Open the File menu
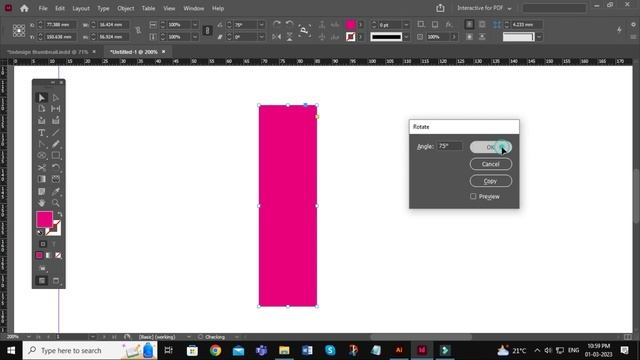 coord(43,8)
